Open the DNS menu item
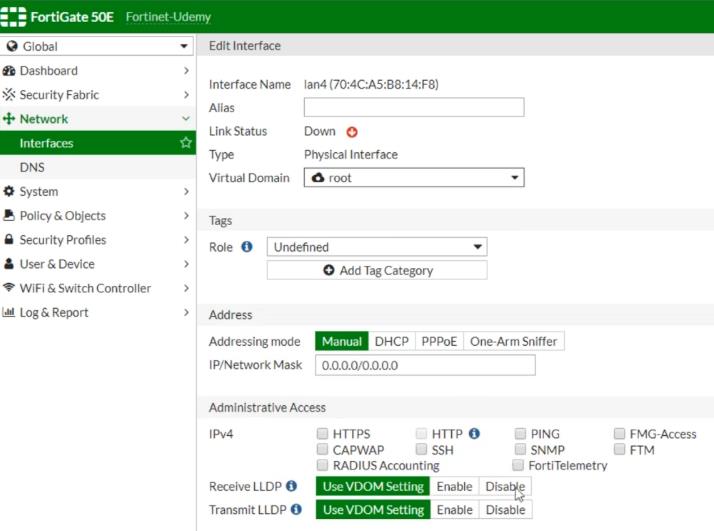 coord(98,167)
